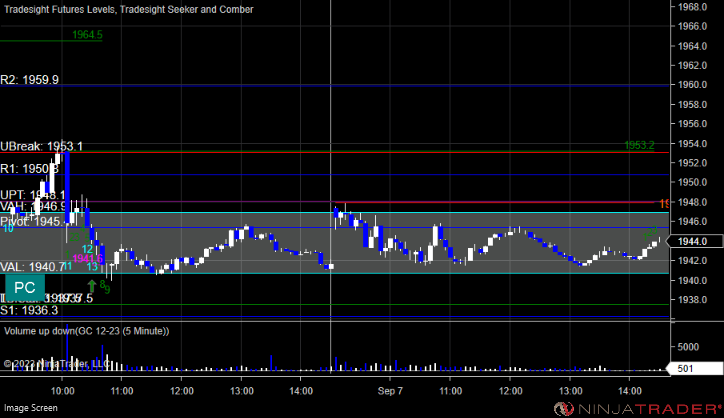Click the teal PC marker box

(25, 288)
